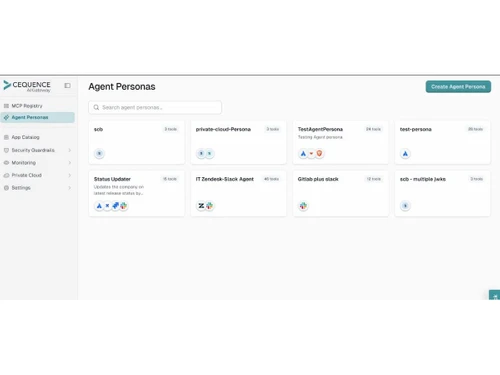The width and height of the screenshot is (500, 375).
Task: Open Private Cloud menu item
Action: click(x=37, y=175)
